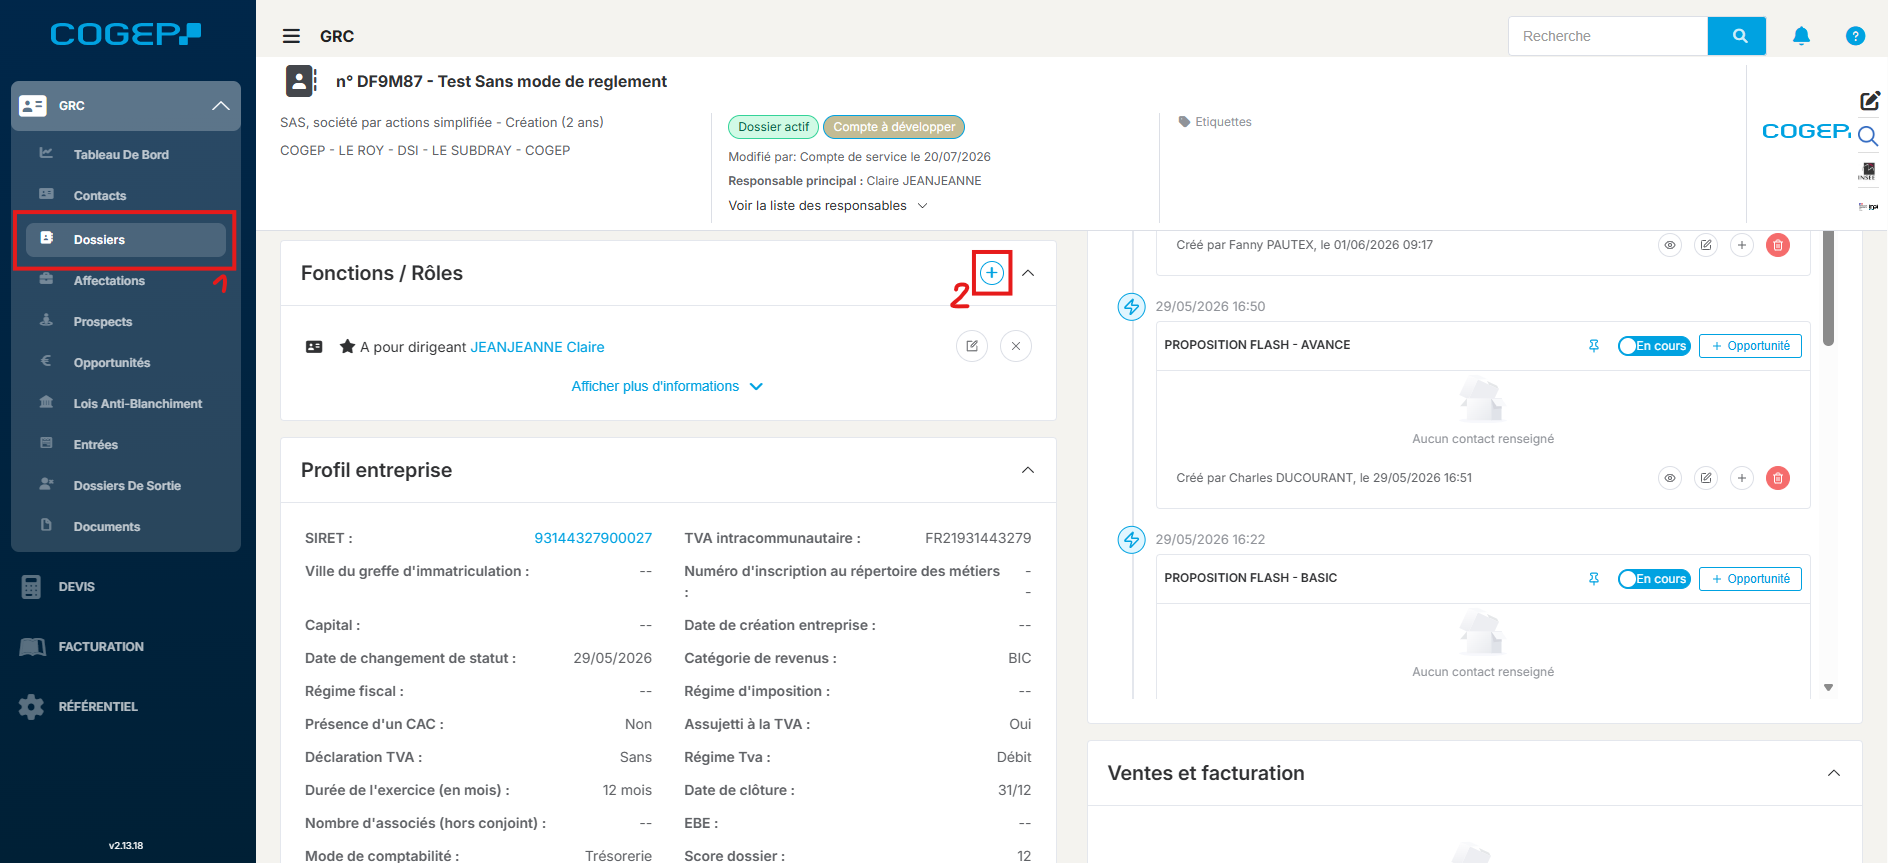Click the timeline scrollbar down arrow
The image size is (1888, 863).
point(1828,688)
